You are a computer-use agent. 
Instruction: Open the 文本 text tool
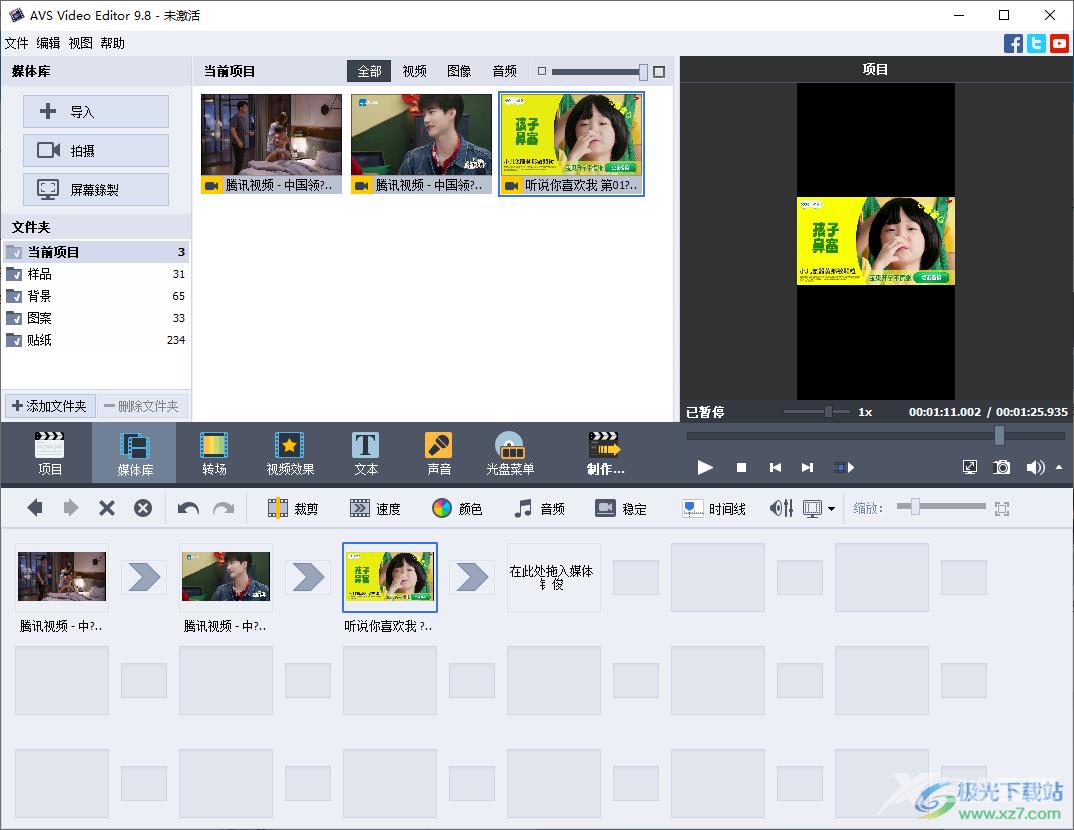click(366, 453)
